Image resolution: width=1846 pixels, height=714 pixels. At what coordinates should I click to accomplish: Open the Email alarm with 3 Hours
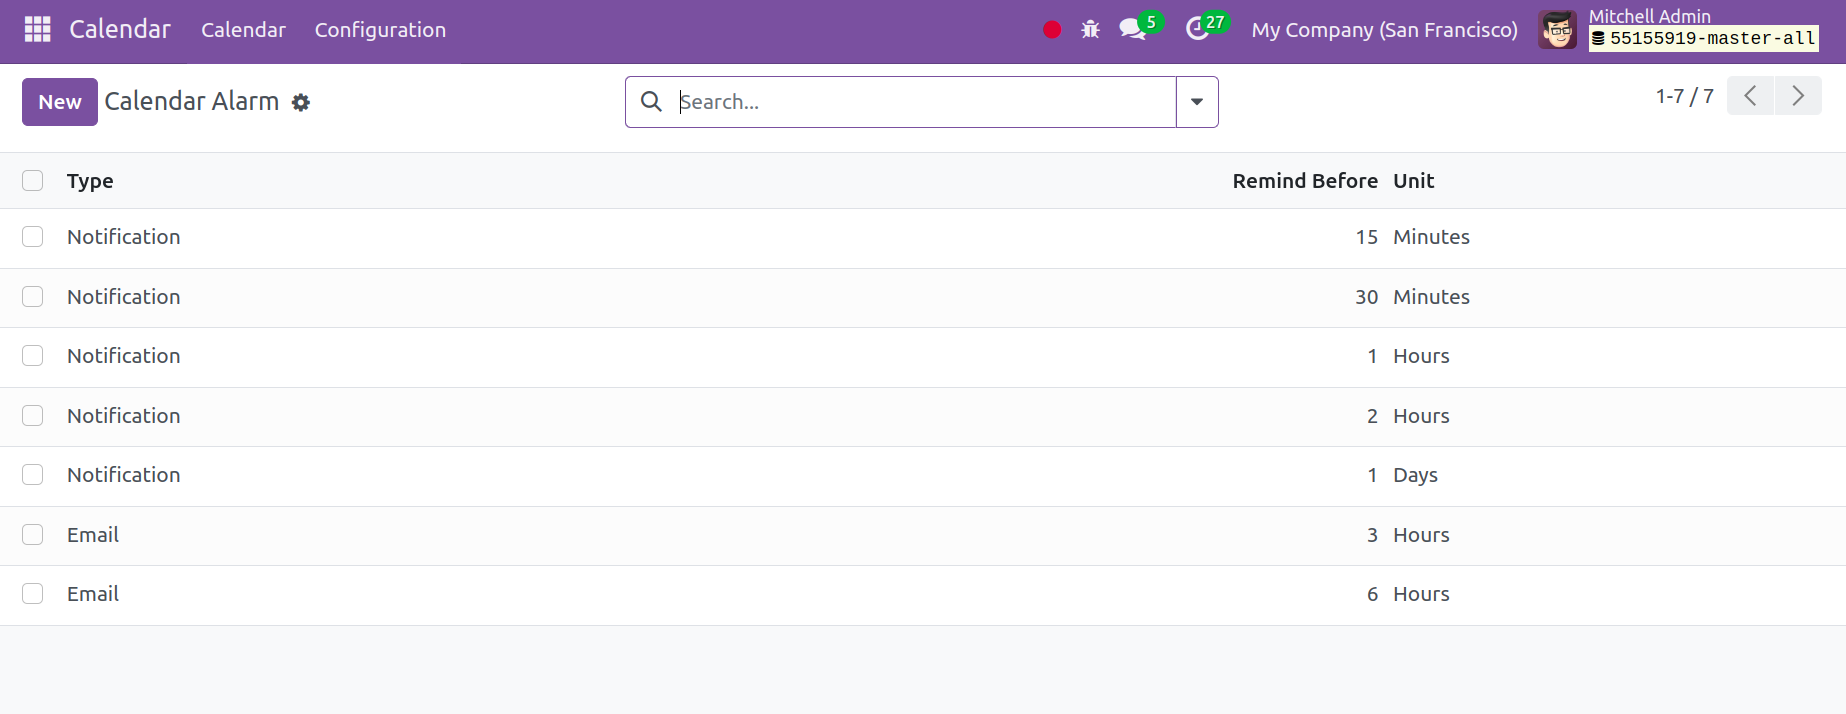(x=923, y=536)
